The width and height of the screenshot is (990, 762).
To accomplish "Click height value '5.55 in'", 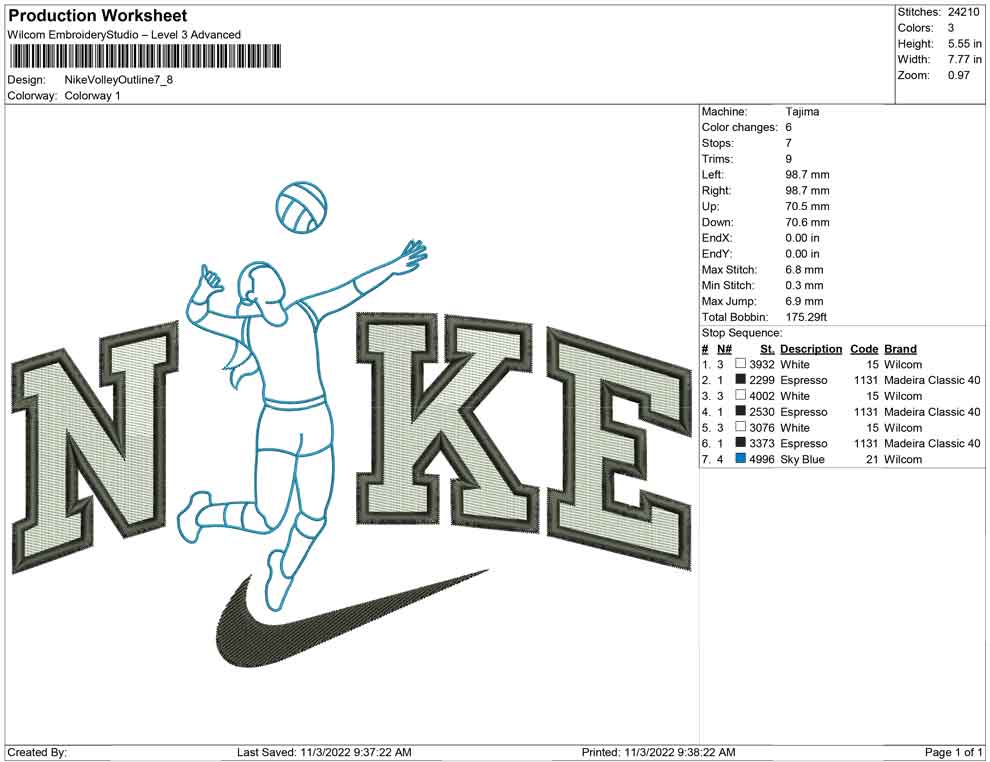I will point(965,44).
